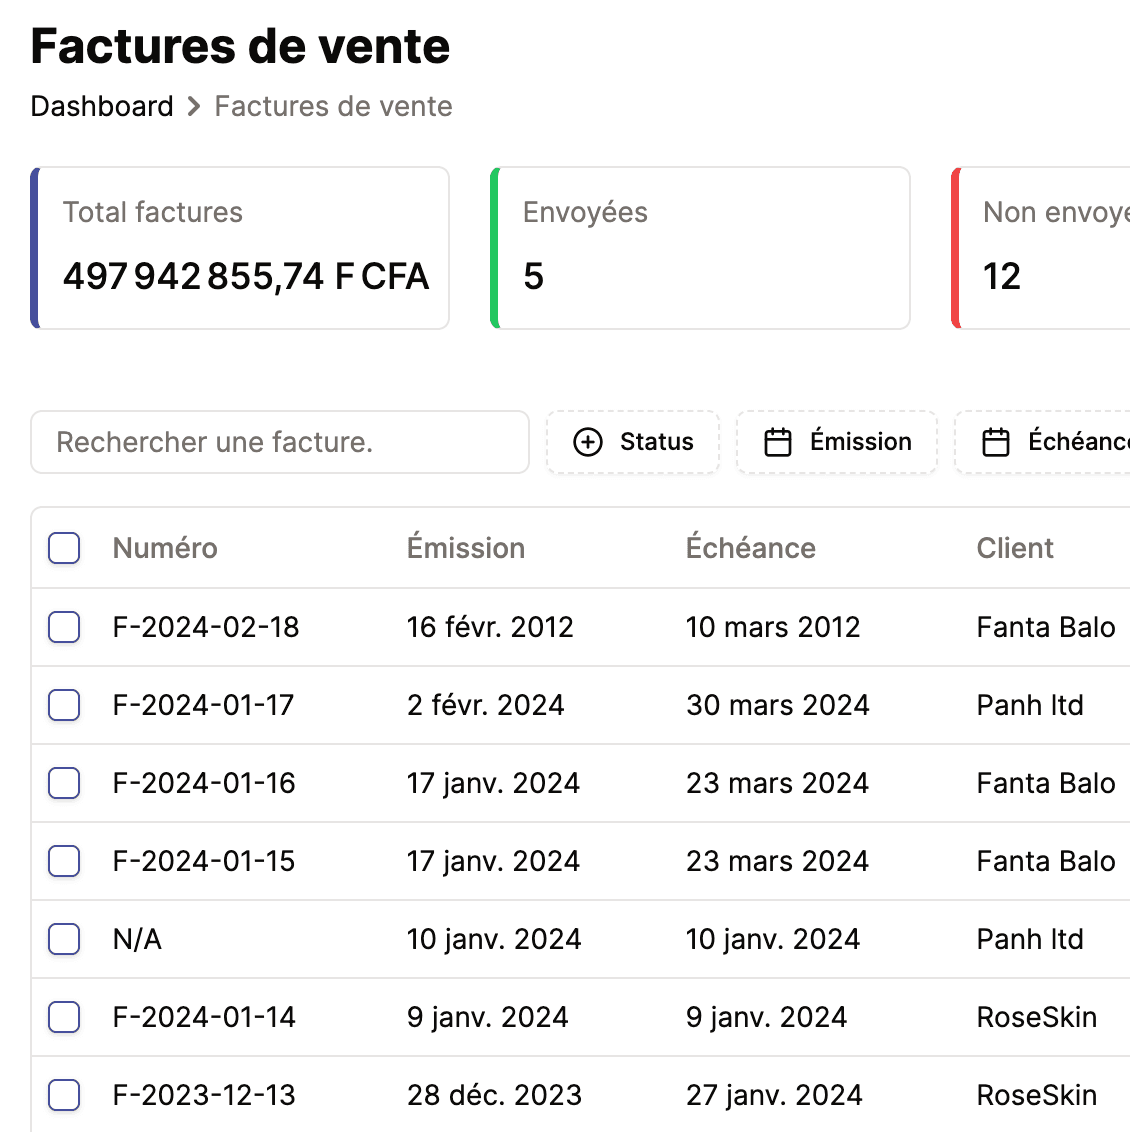Select all invoices via the header checkbox
The width and height of the screenshot is (1130, 1132).
[63, 548]
